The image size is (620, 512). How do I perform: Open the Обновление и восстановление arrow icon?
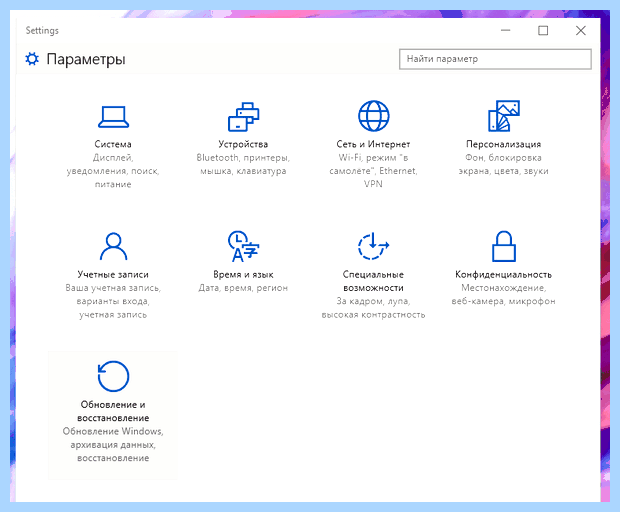113,376
